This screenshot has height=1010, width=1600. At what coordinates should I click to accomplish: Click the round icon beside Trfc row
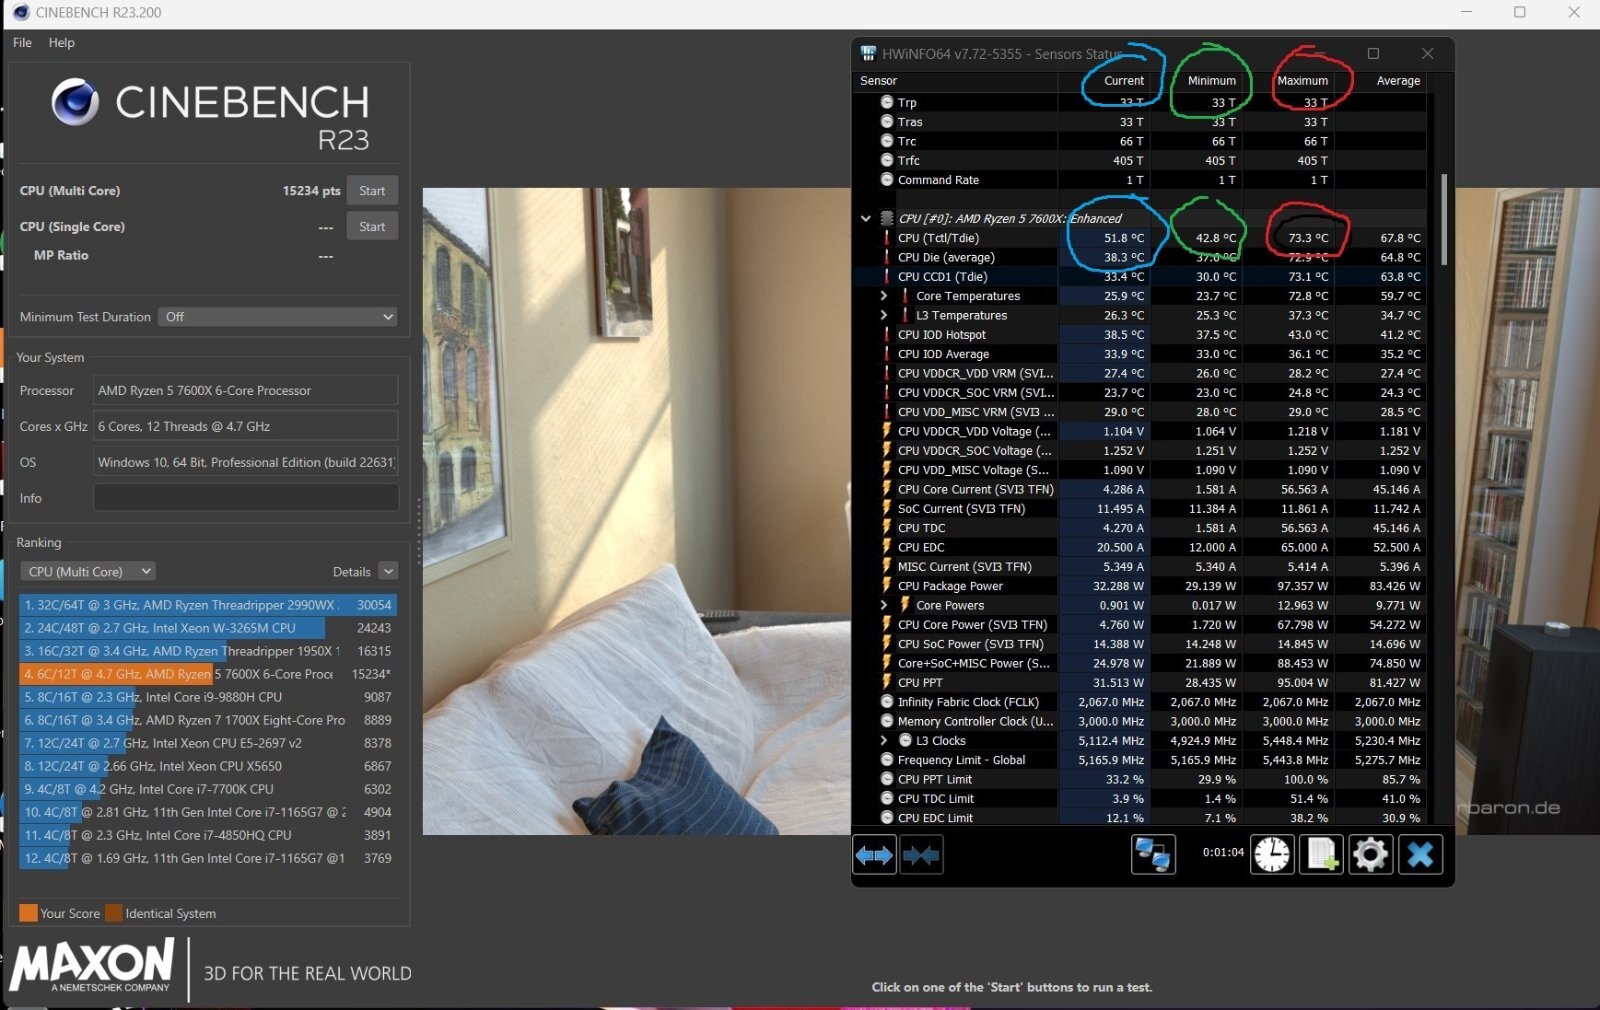coord(886,160)
